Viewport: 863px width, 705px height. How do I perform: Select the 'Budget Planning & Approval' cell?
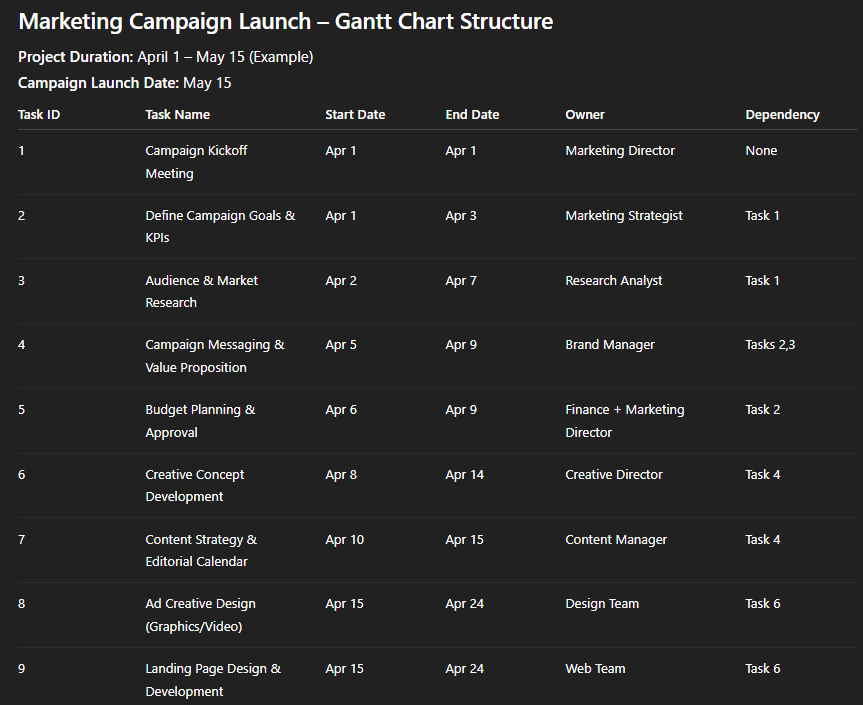point(200,421)
